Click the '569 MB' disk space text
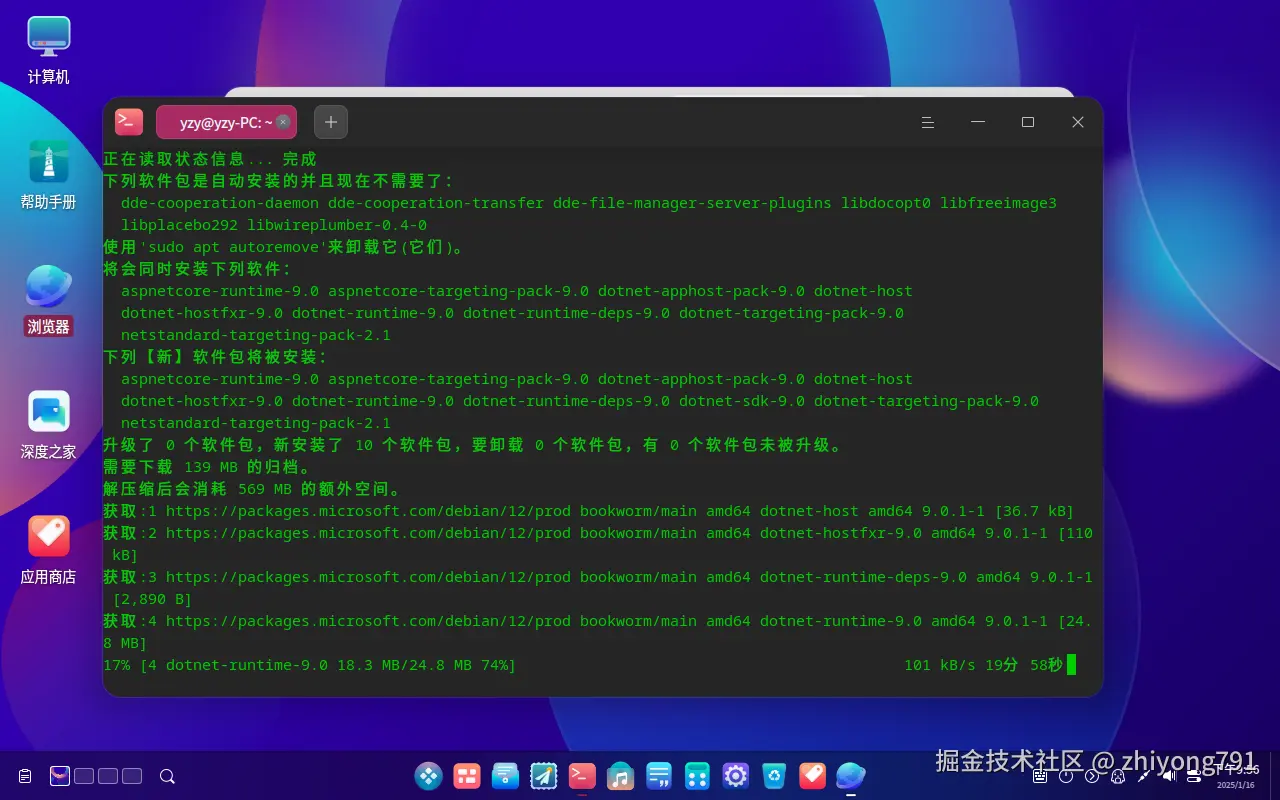 pyautogui.click(x=265, y=489)
